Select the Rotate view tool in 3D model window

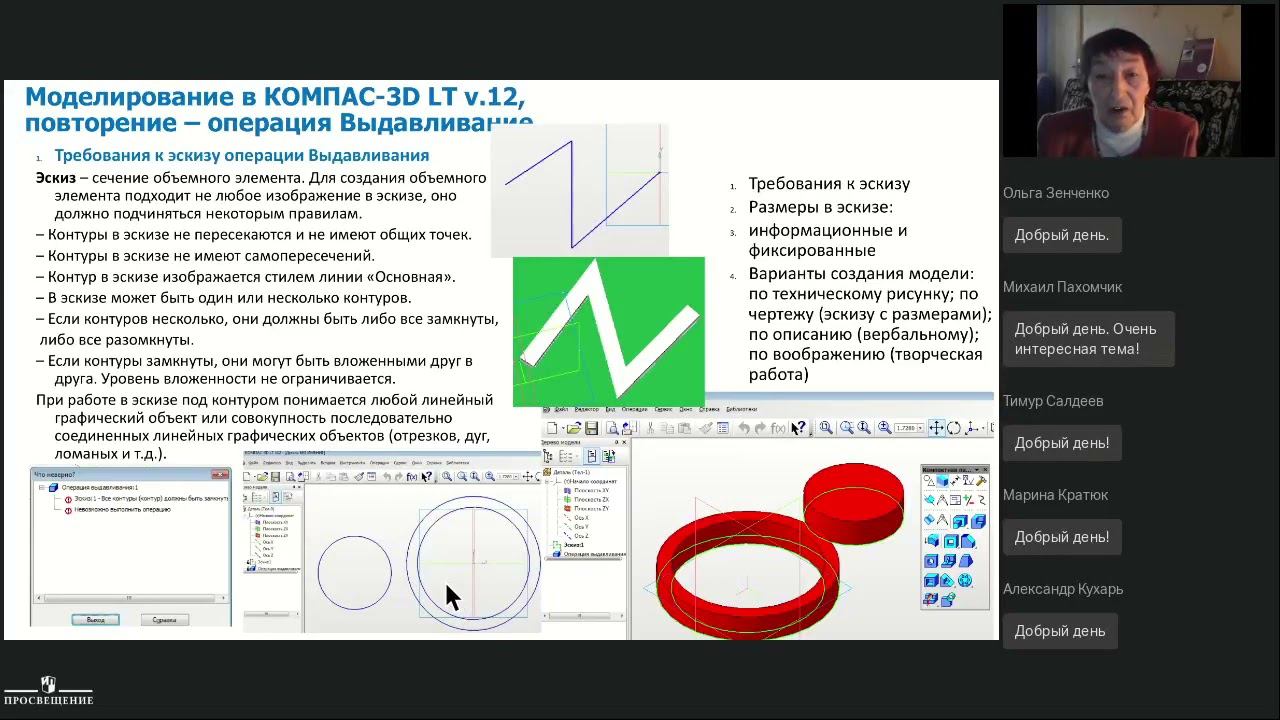[954, 428]
